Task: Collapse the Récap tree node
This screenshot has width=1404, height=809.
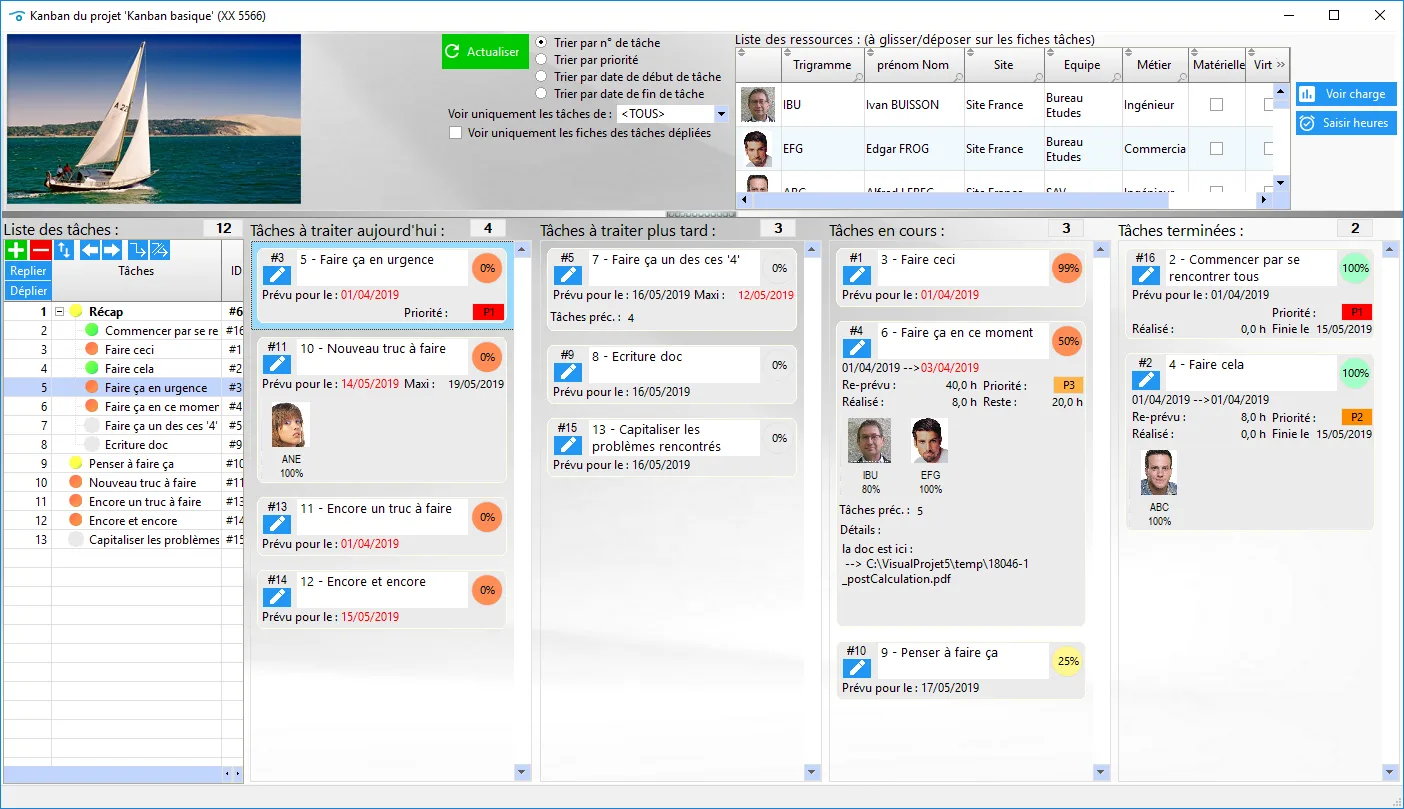Action: [x=59, y=312]
